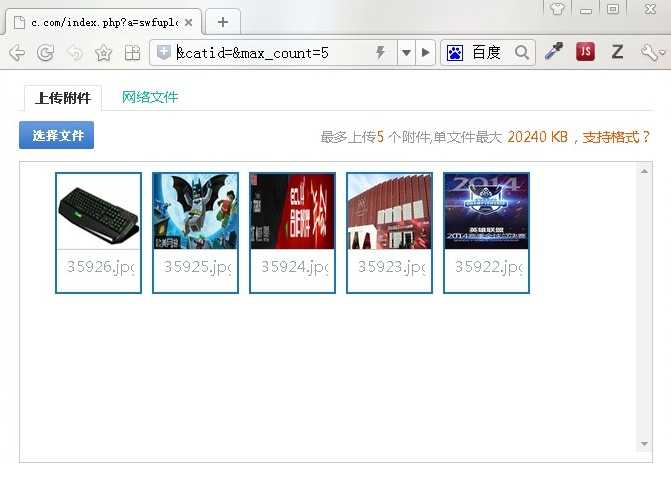Close the index.php tab
The height and width of the screenshot is (481, 671).
pyautogui.click(x=188, y=22)
